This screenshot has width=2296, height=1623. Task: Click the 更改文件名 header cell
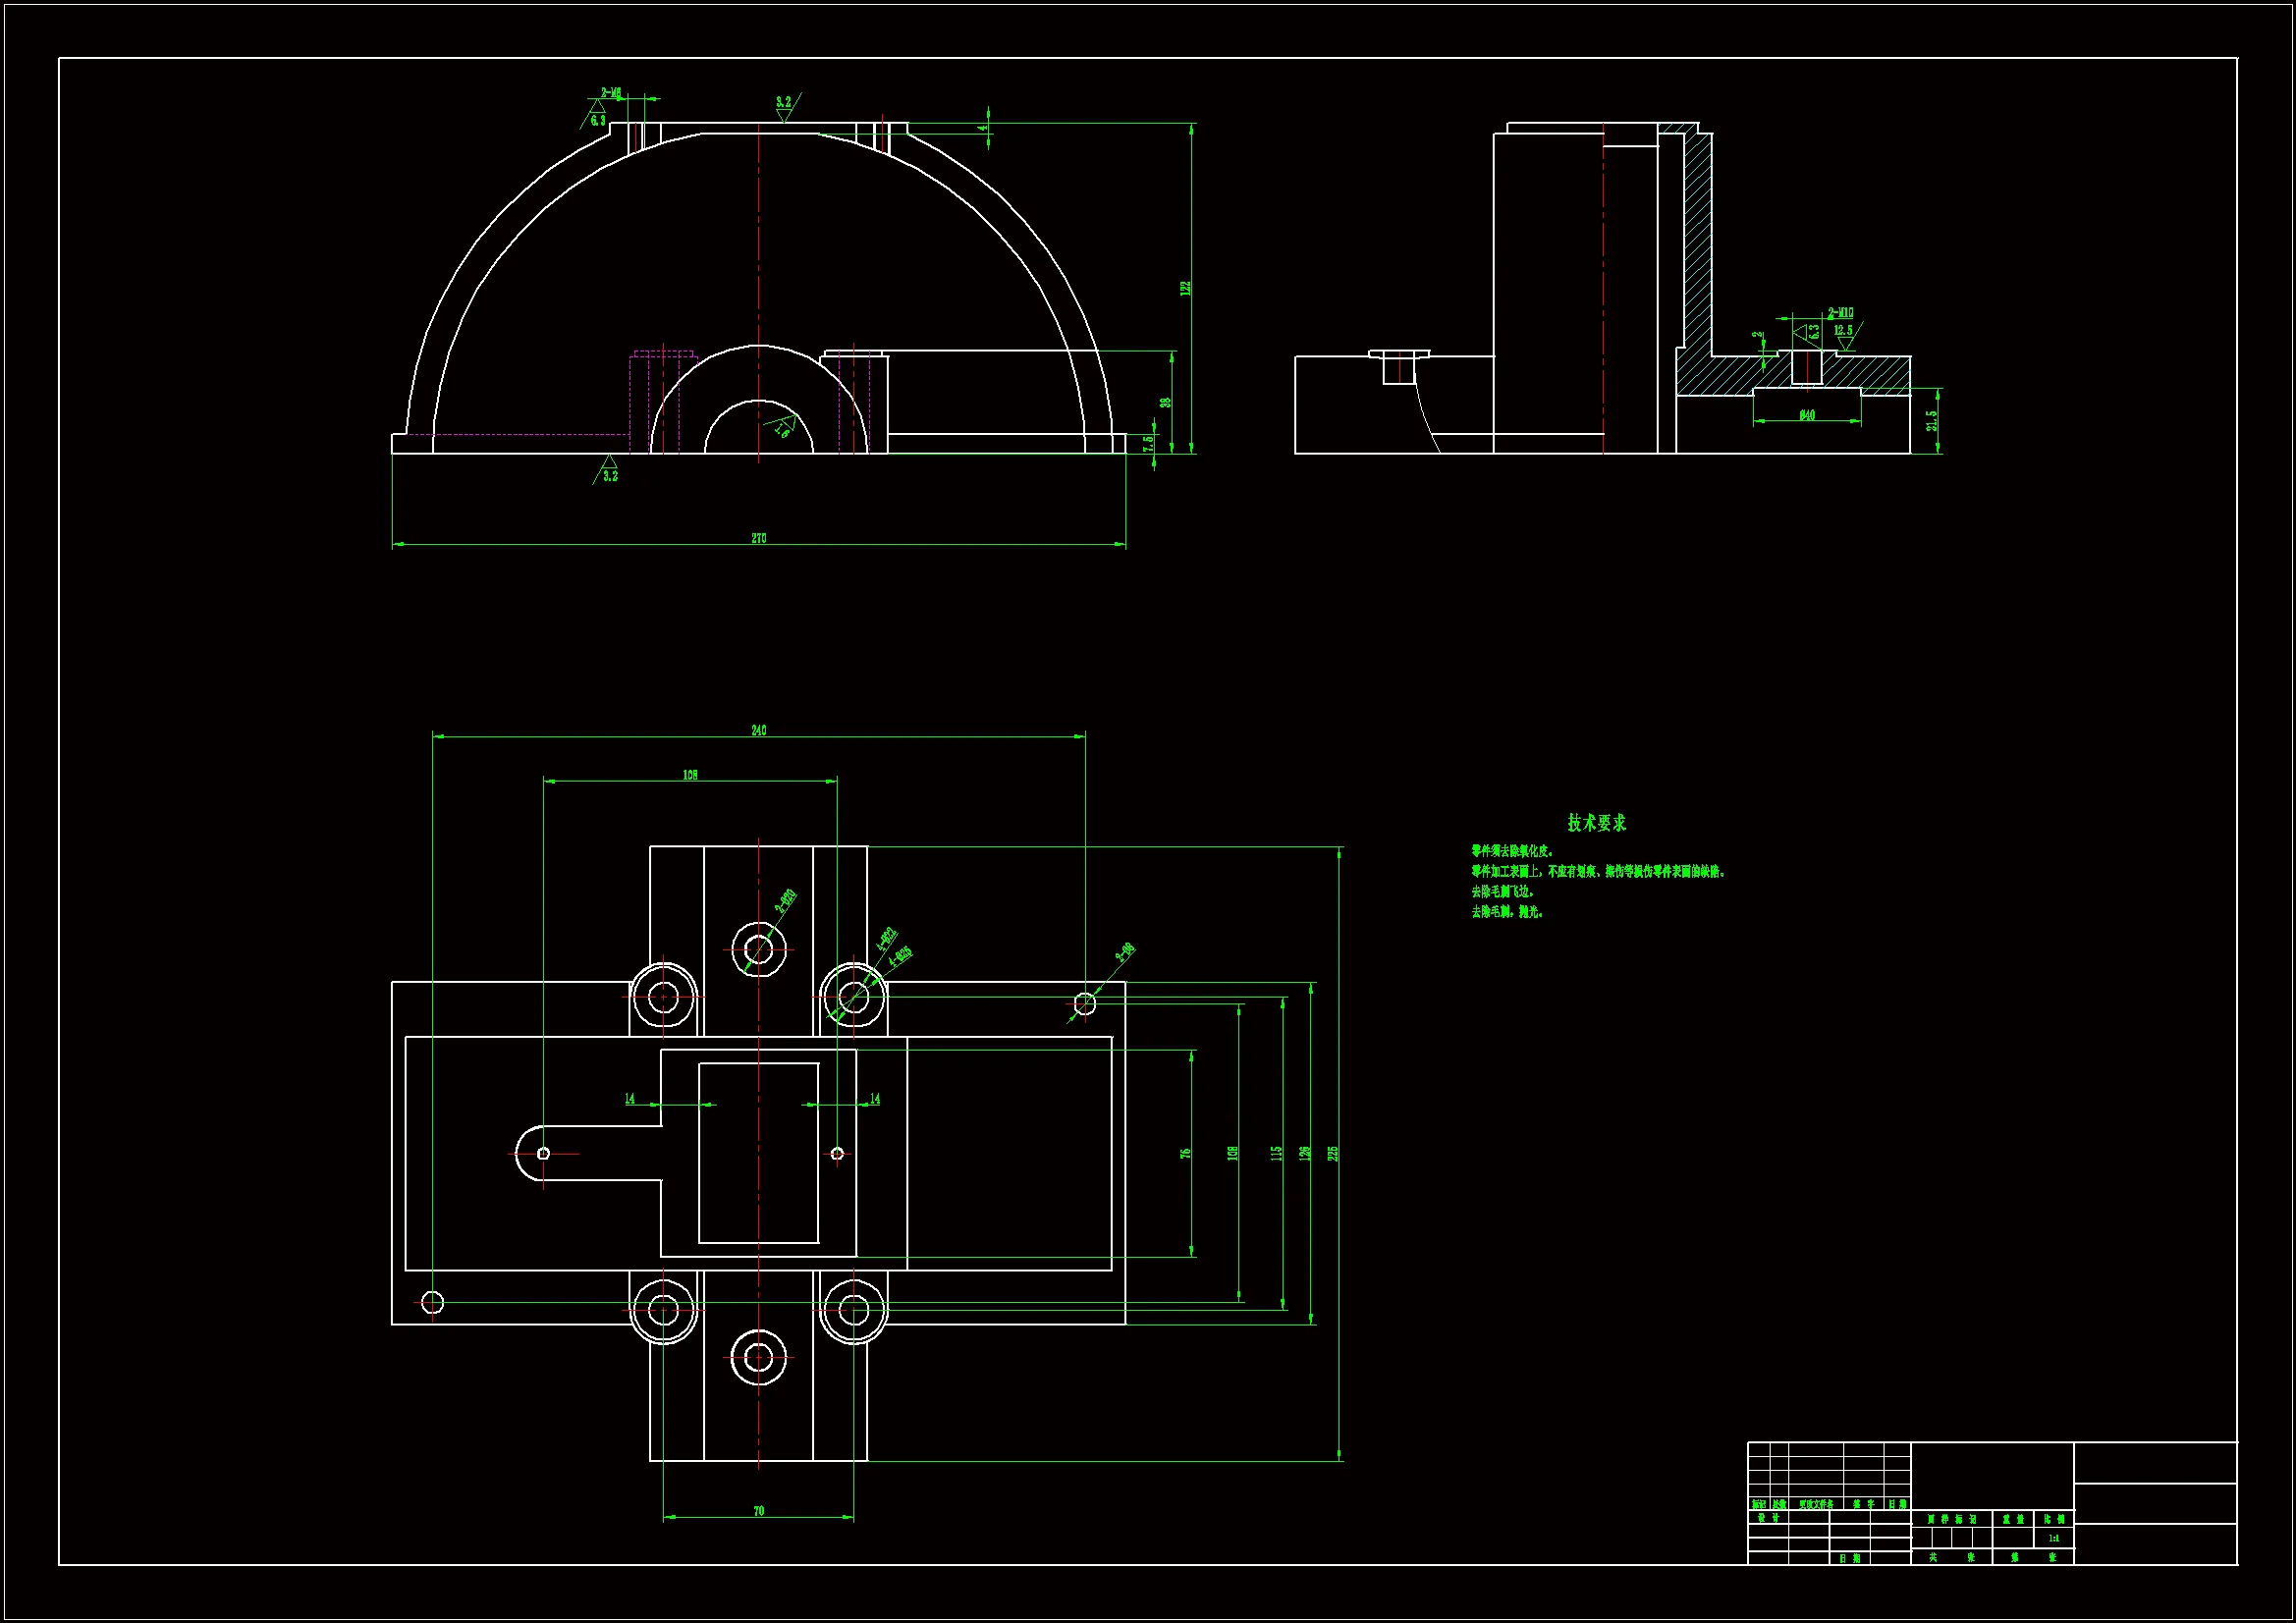1815,1504
